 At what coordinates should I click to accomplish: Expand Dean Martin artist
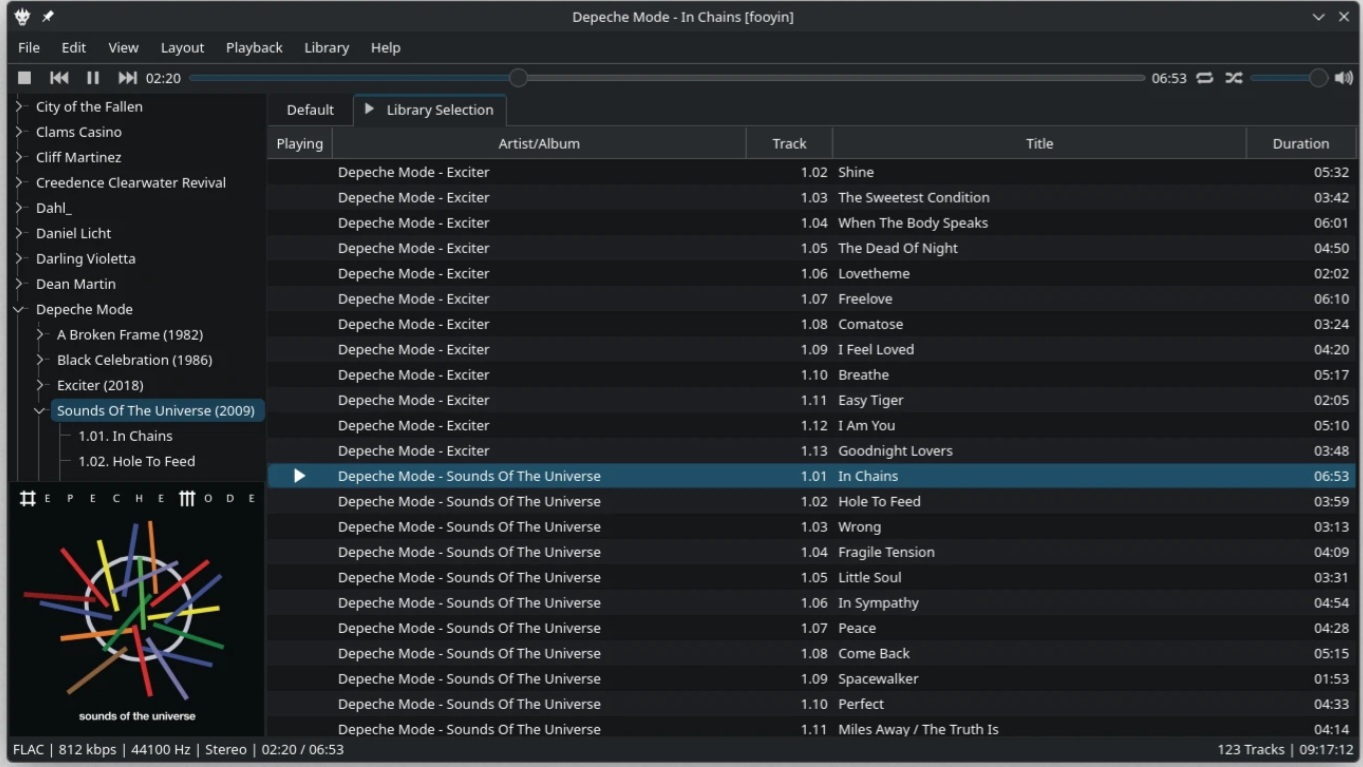click(19, 284)
